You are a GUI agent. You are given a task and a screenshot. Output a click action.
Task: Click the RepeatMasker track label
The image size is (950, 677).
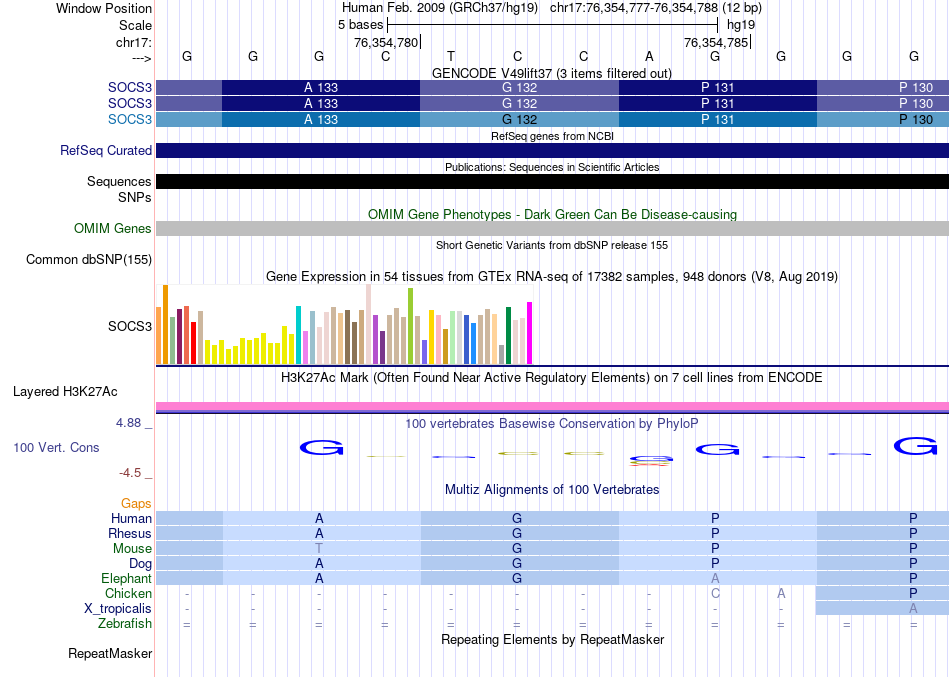[x=110, y=654]
